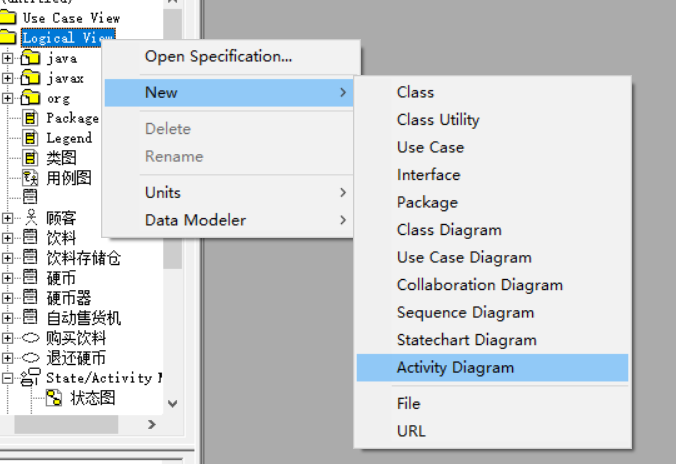Click the 用例图 use case diagram icon
The height and width of the screenshot is (464, 676).
(x=30, y=178)
